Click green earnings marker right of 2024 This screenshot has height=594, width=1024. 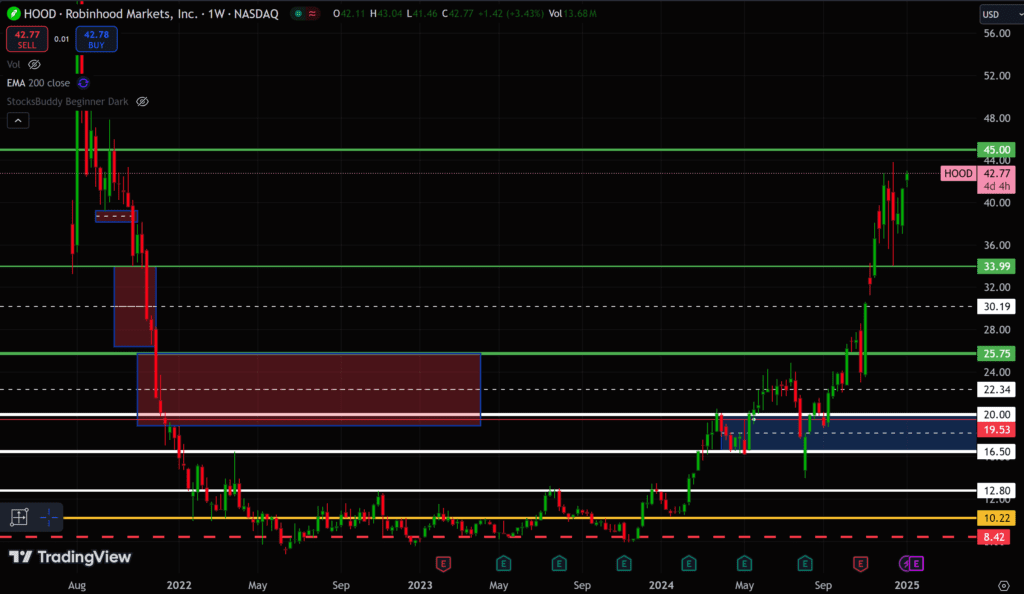pos(689,563)
